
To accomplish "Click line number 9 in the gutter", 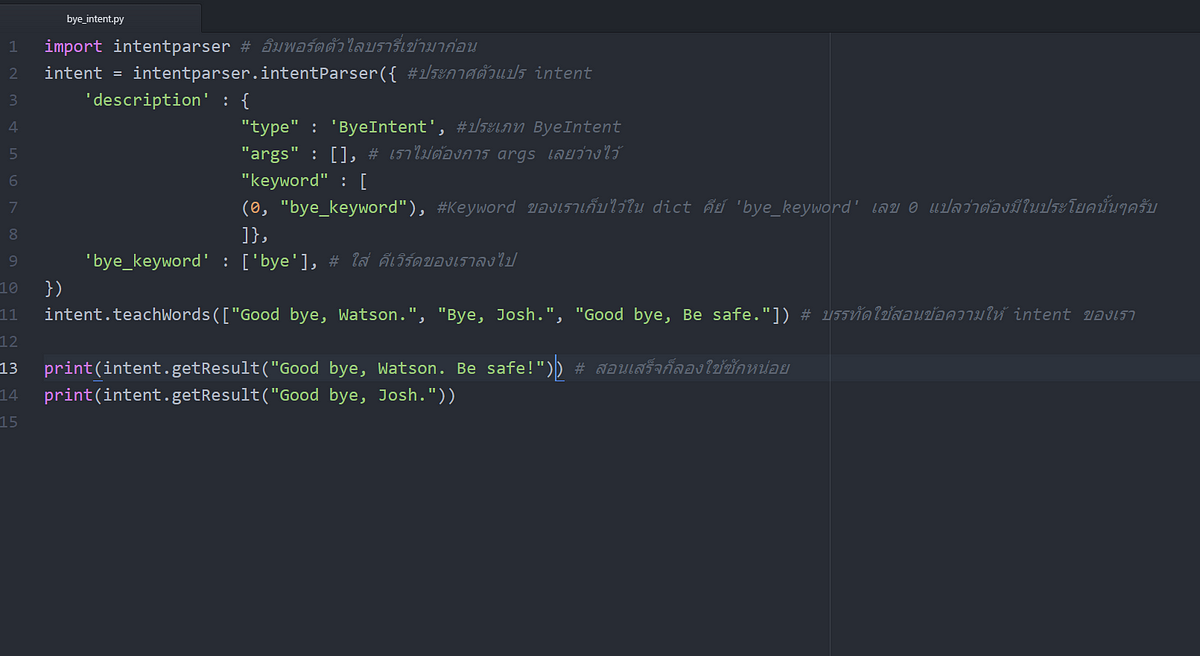I will point(13,261).
